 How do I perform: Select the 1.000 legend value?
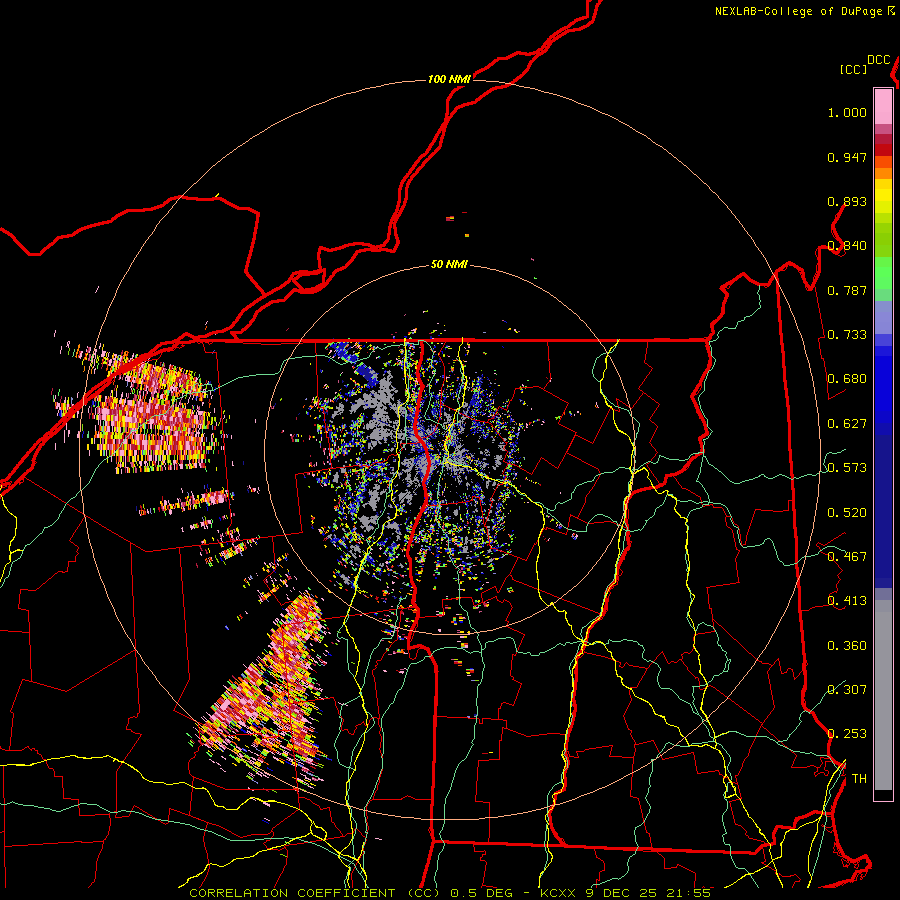tap(847, 112)
